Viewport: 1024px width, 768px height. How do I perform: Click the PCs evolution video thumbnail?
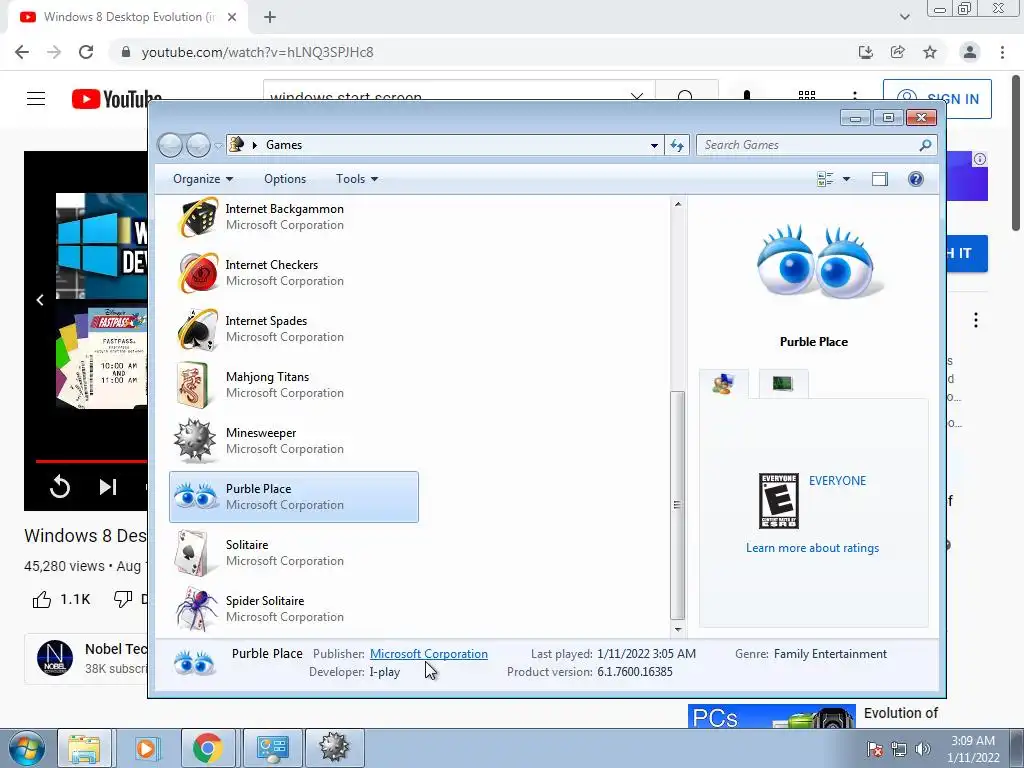pyautogui.click(x=771, y=716)
